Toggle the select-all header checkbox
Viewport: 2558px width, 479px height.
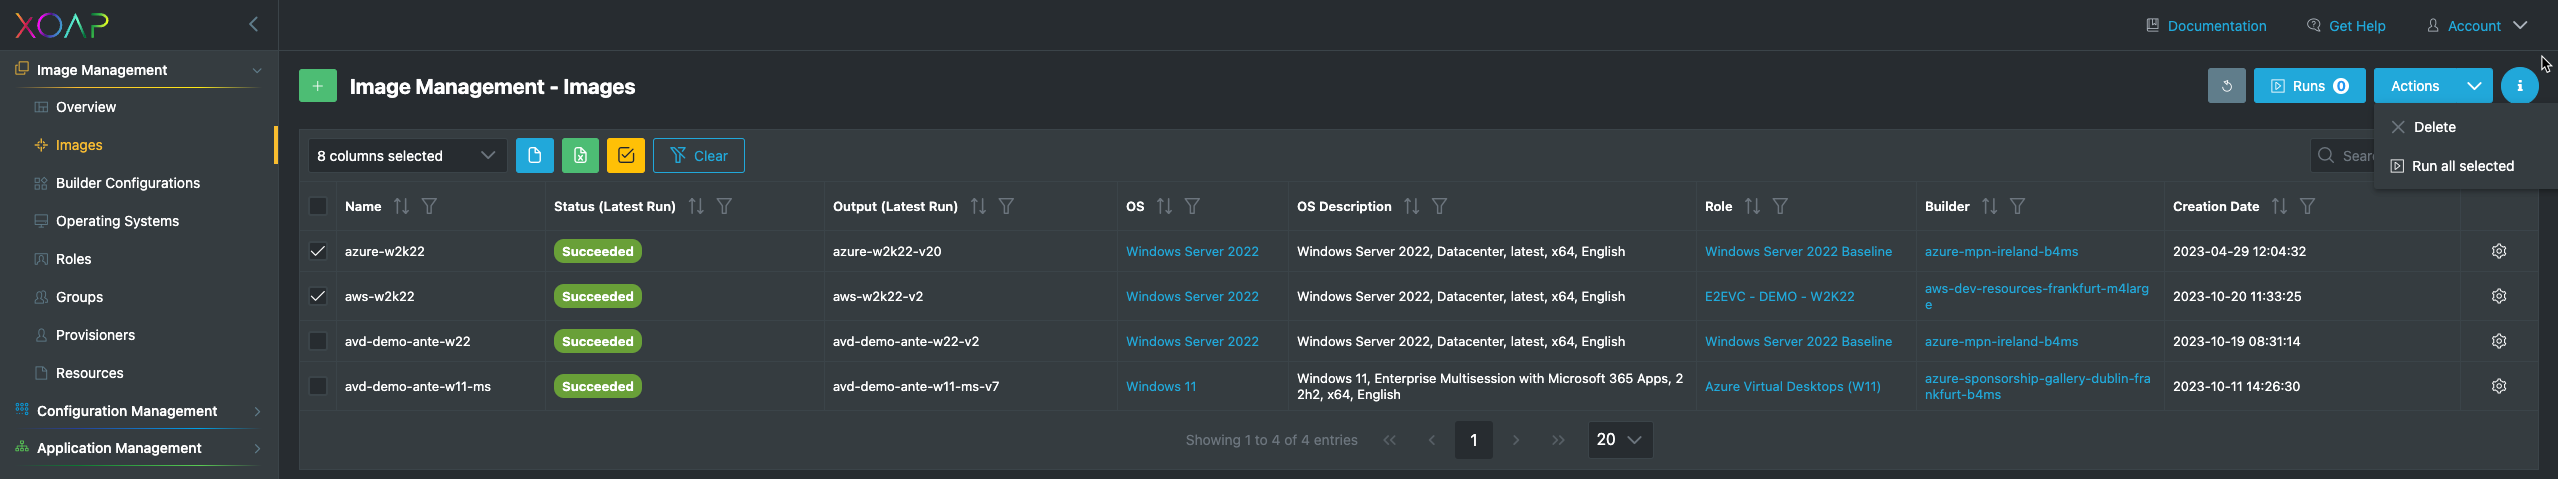[x=318, y=206]
